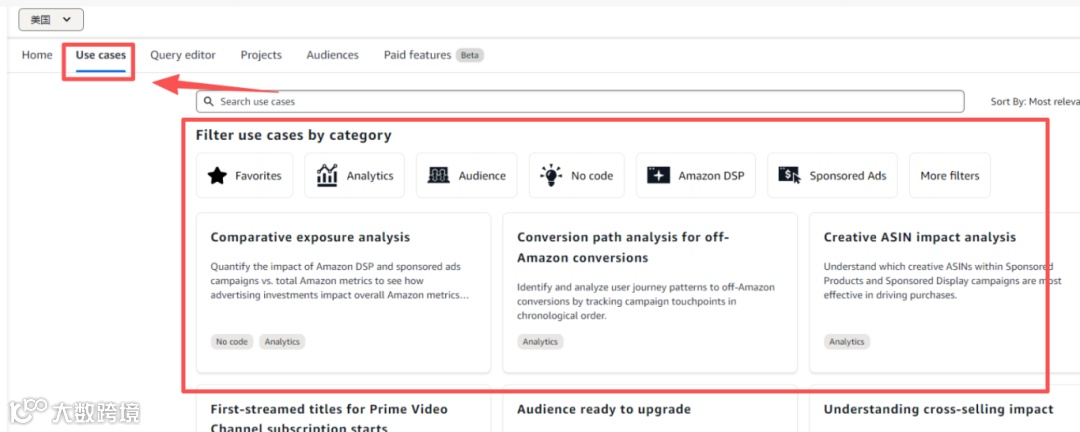Click the Analytics tag on Conversion path card

[x=540, y=342]
